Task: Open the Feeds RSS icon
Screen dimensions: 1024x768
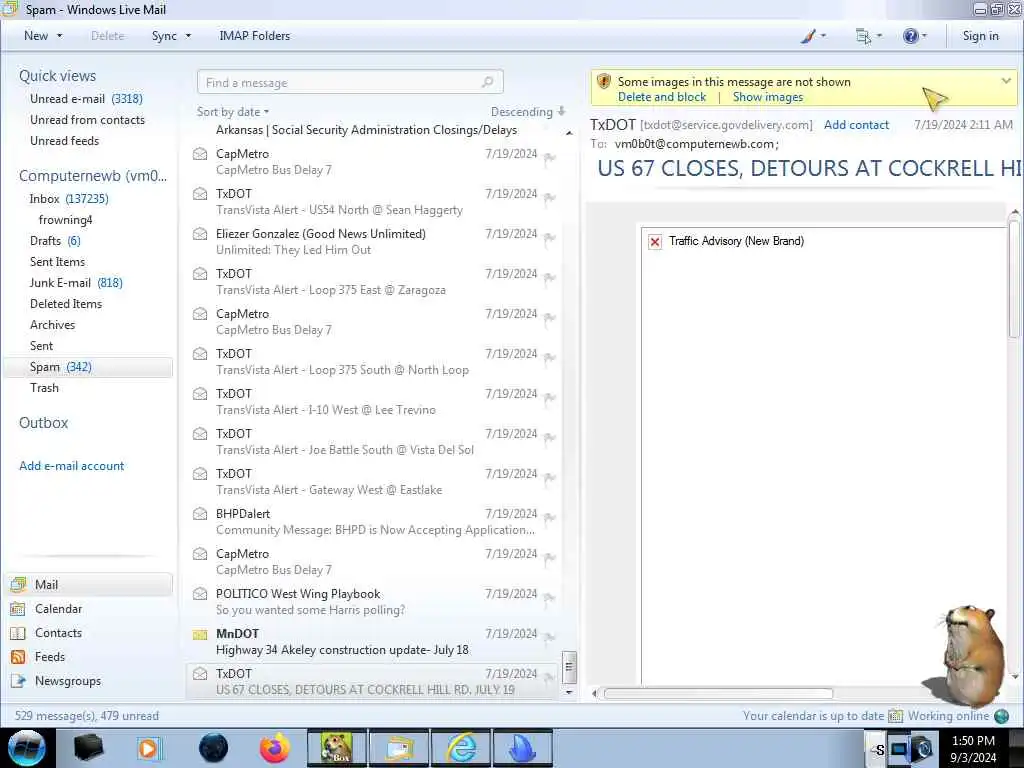Action: [x=18, y=657]
